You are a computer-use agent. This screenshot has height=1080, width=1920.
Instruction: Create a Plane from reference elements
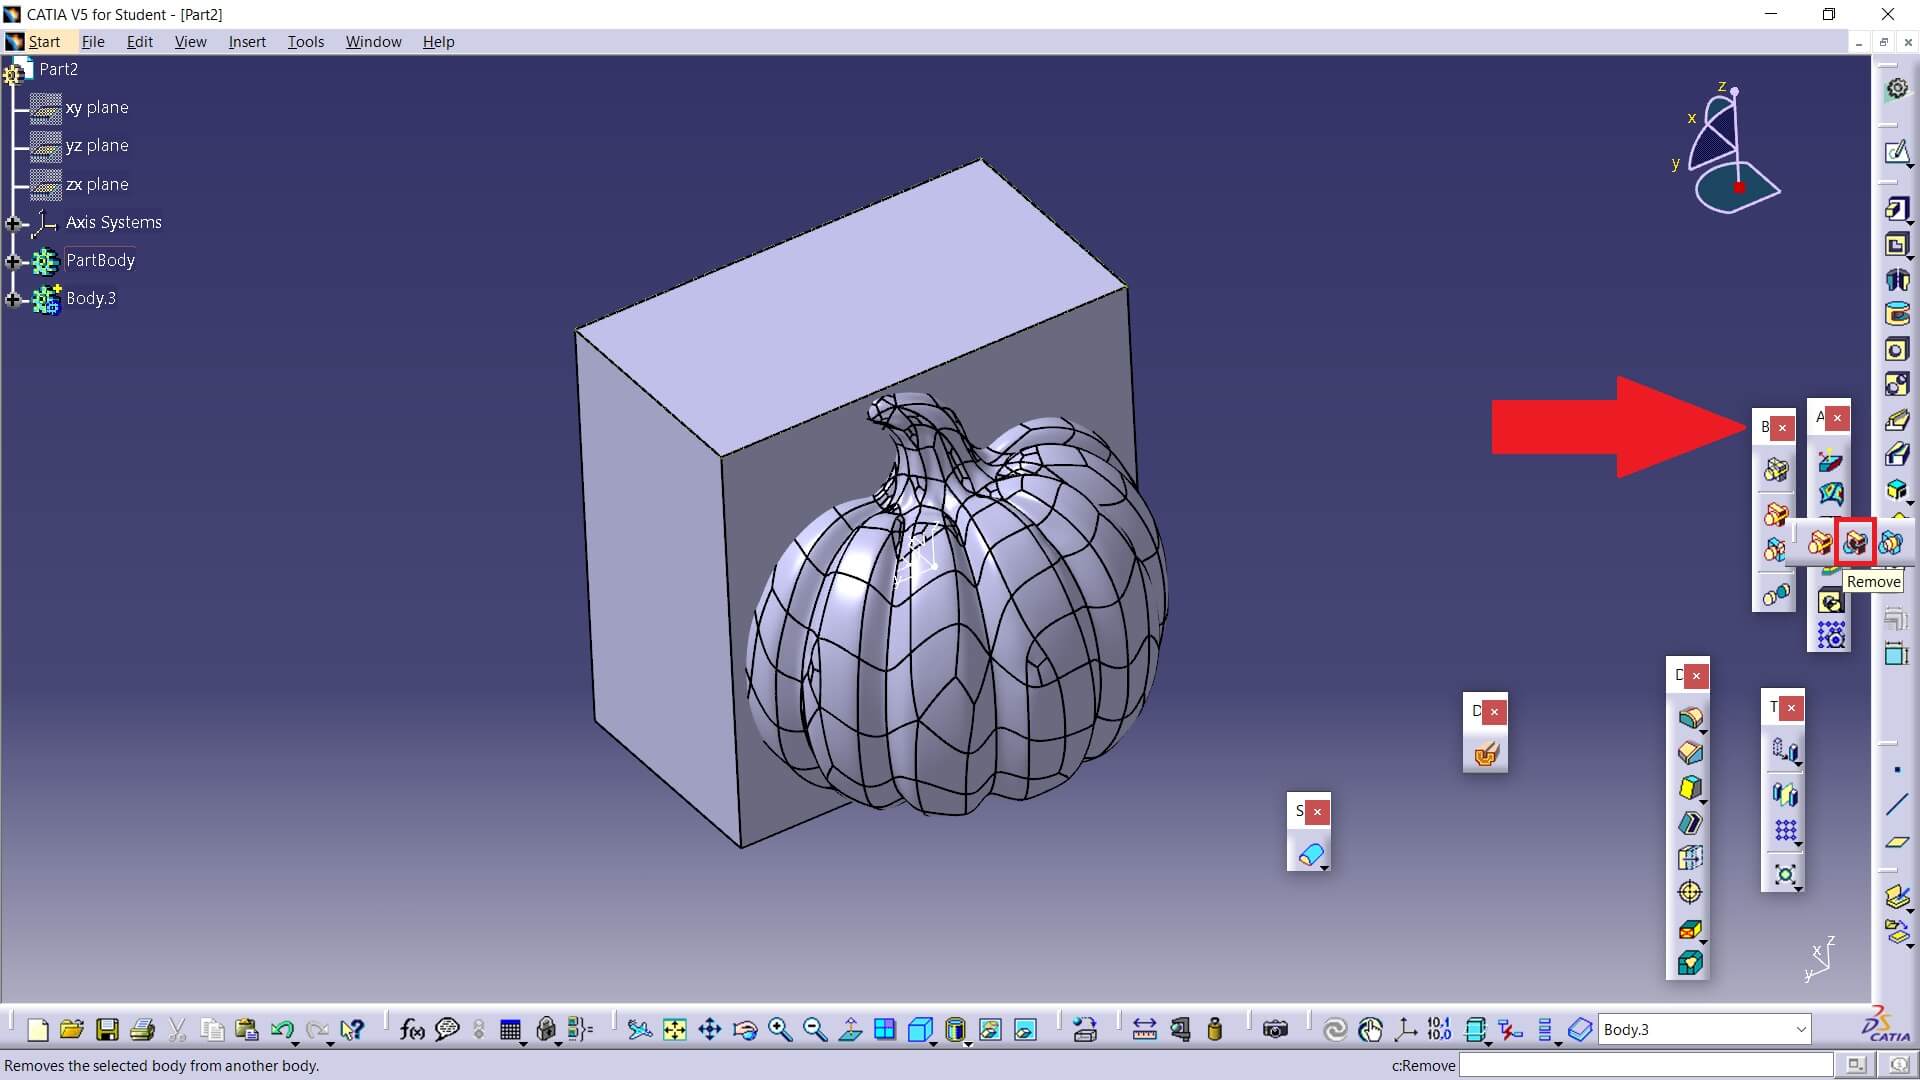tap(1897, 842)
